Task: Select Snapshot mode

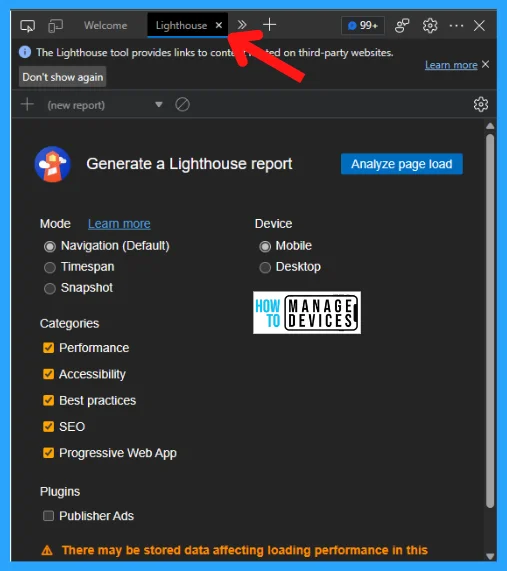Action: click(50, 289)
